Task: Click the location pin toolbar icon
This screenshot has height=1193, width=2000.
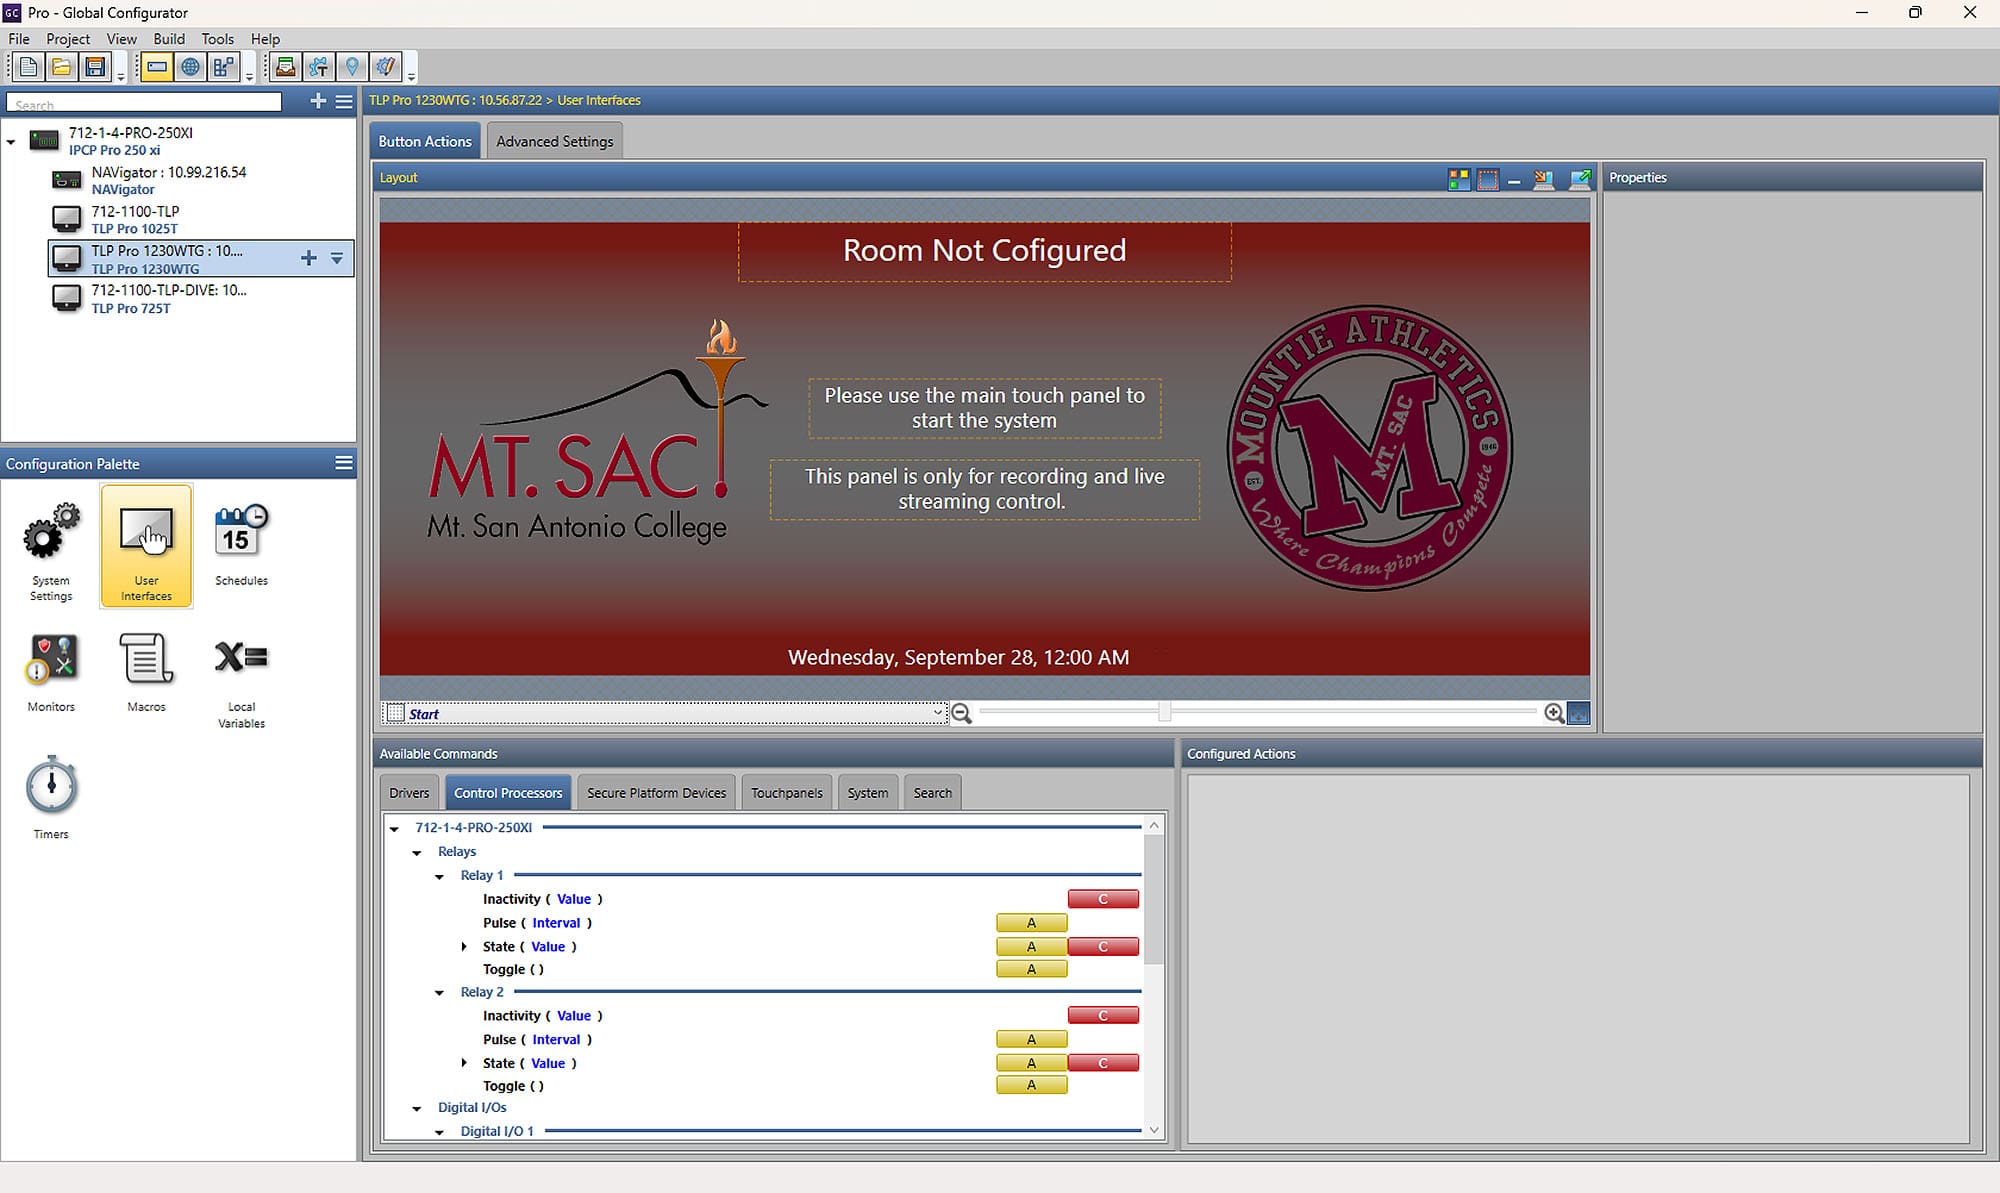Action: click(352, 68)
